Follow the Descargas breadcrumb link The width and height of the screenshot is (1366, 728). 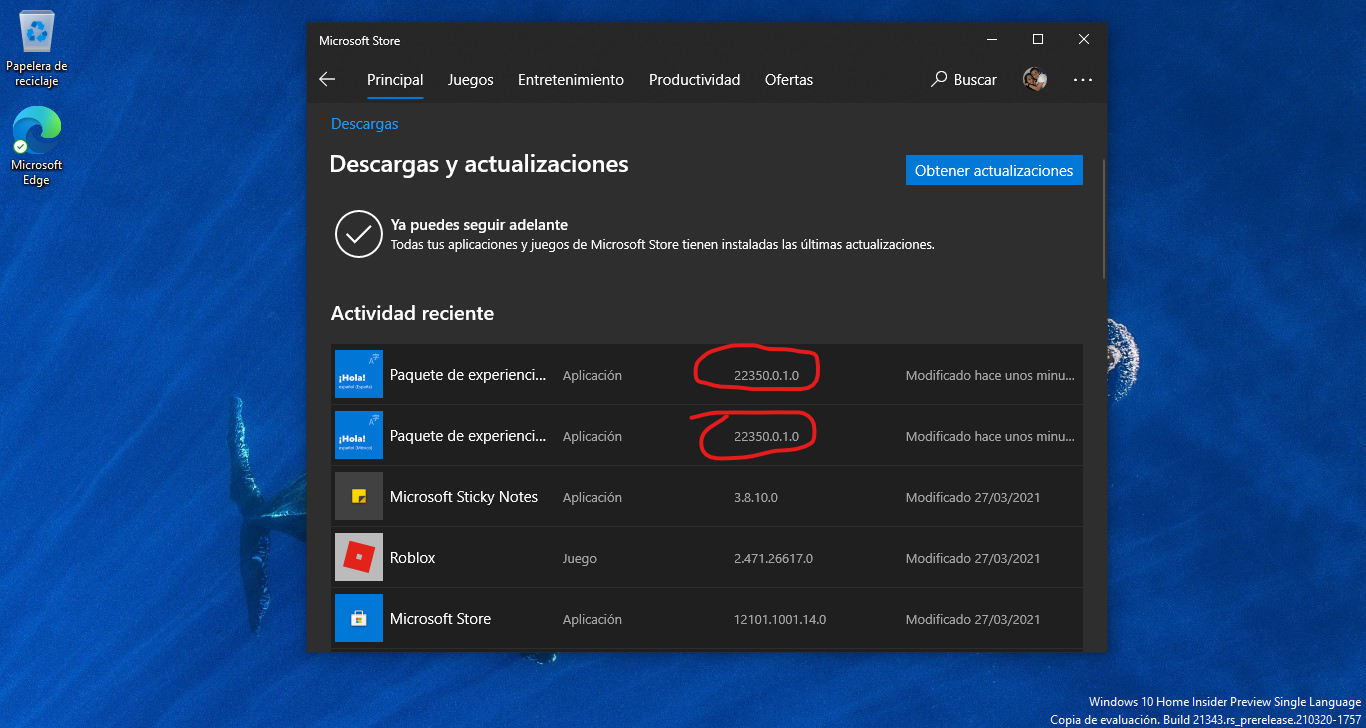tap(365, 124)
